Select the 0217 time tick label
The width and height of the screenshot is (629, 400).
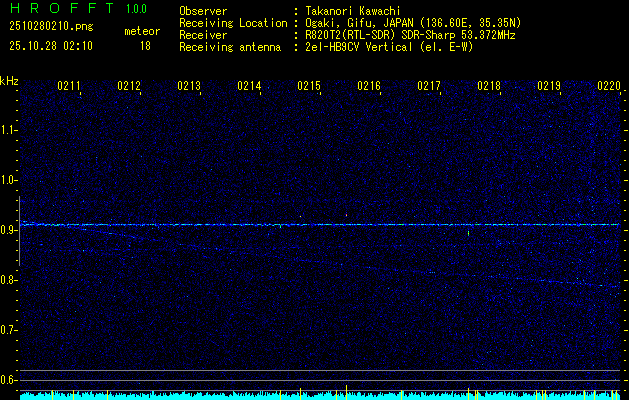tap(429, 87)
